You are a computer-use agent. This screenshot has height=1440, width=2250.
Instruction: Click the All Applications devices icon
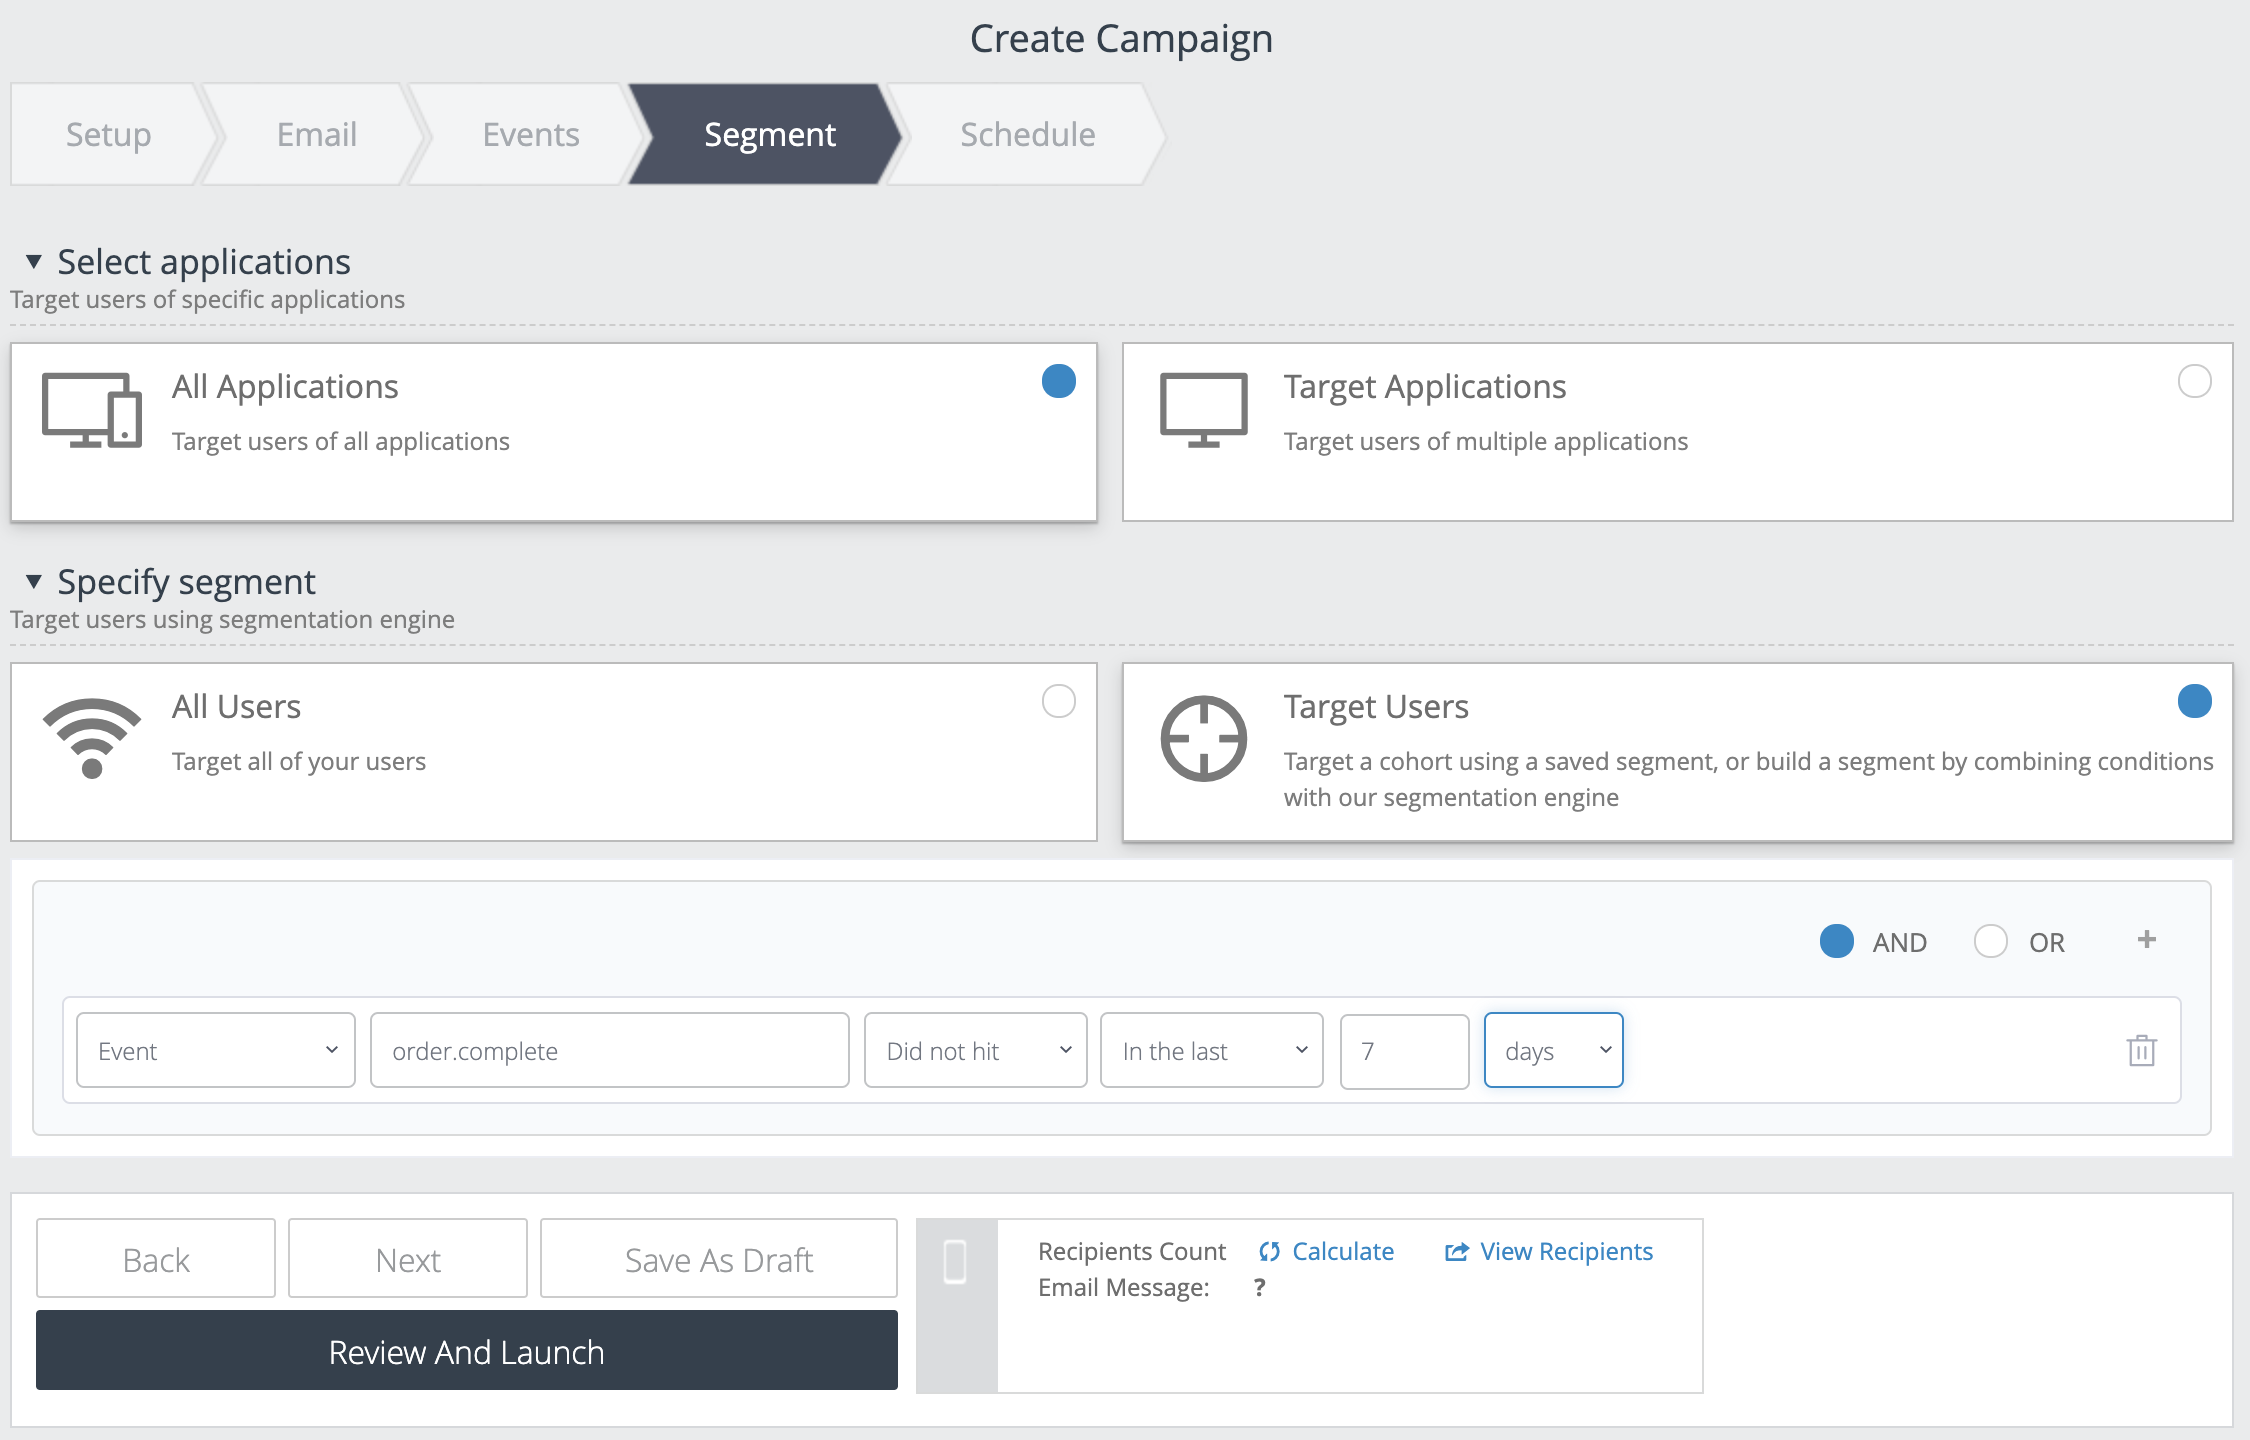point(91,410)
